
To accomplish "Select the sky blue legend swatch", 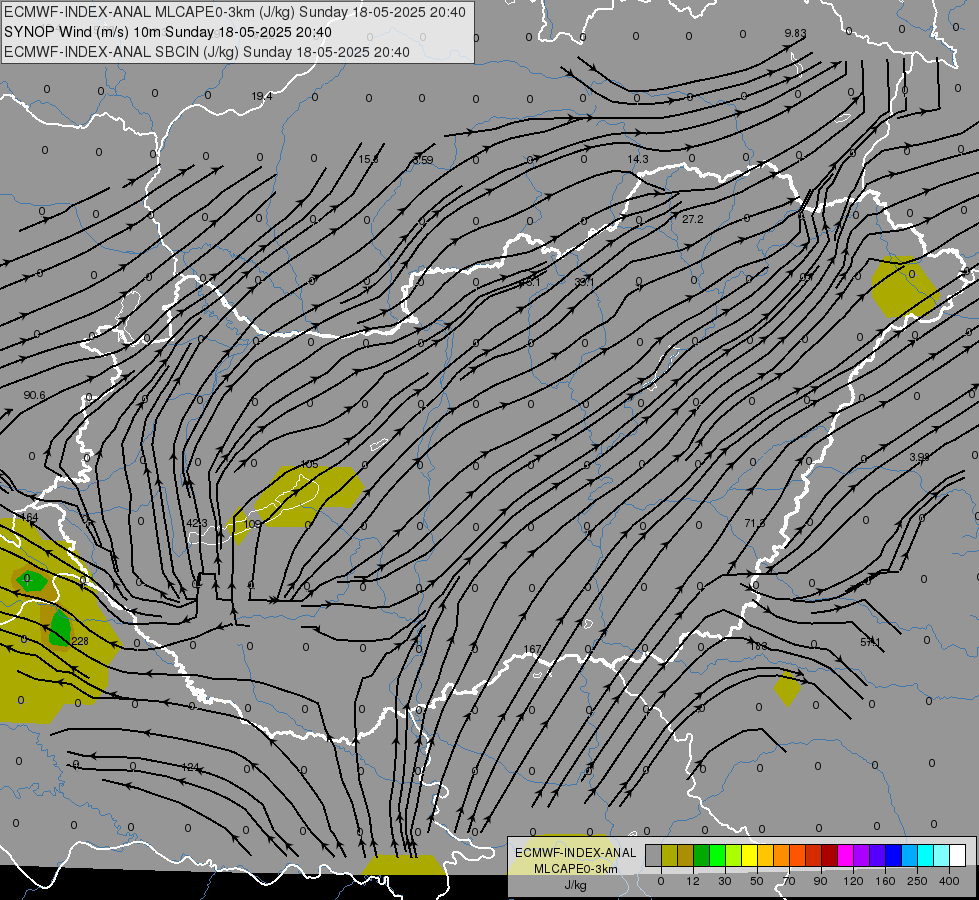I will (x=910, y=855).
